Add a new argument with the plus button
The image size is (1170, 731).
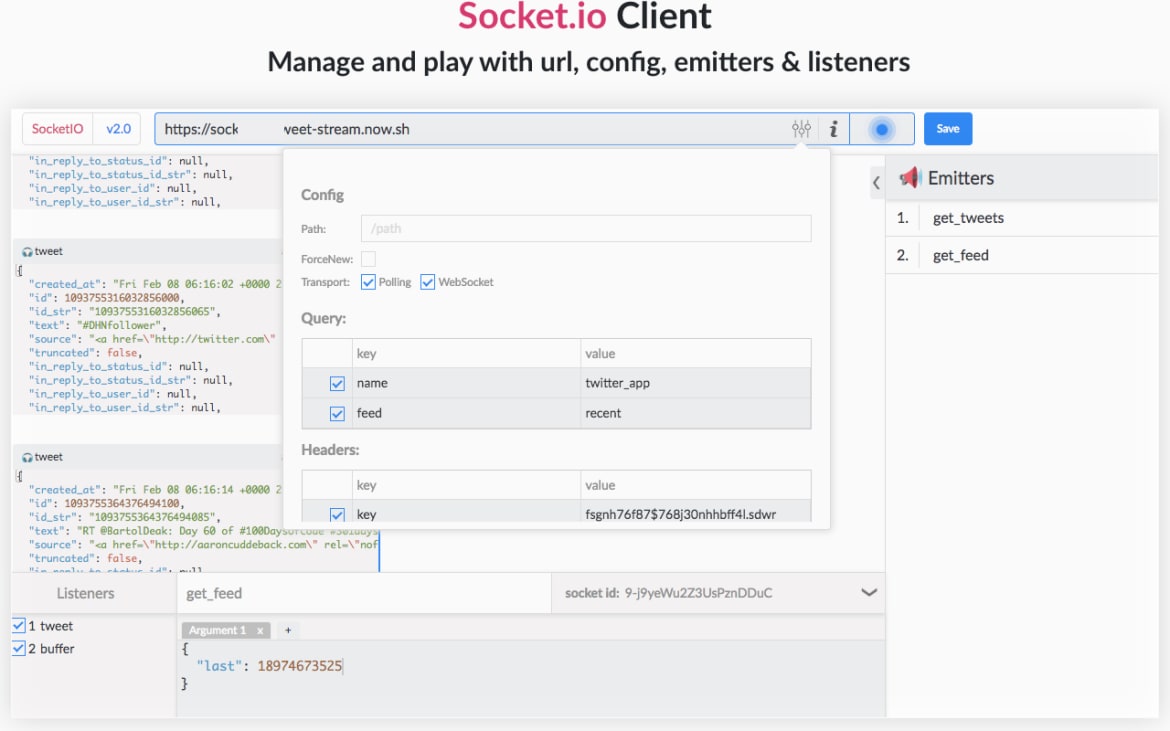287,630
